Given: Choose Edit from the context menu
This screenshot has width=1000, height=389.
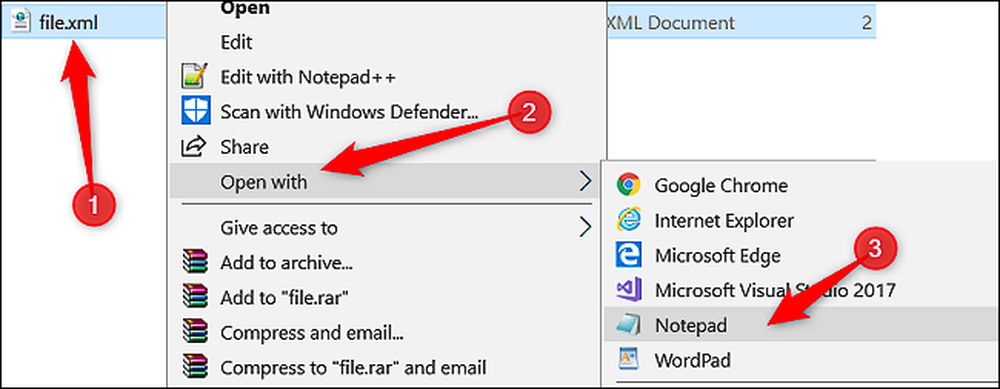Looking at the screenshot, I should click(237, 43).
